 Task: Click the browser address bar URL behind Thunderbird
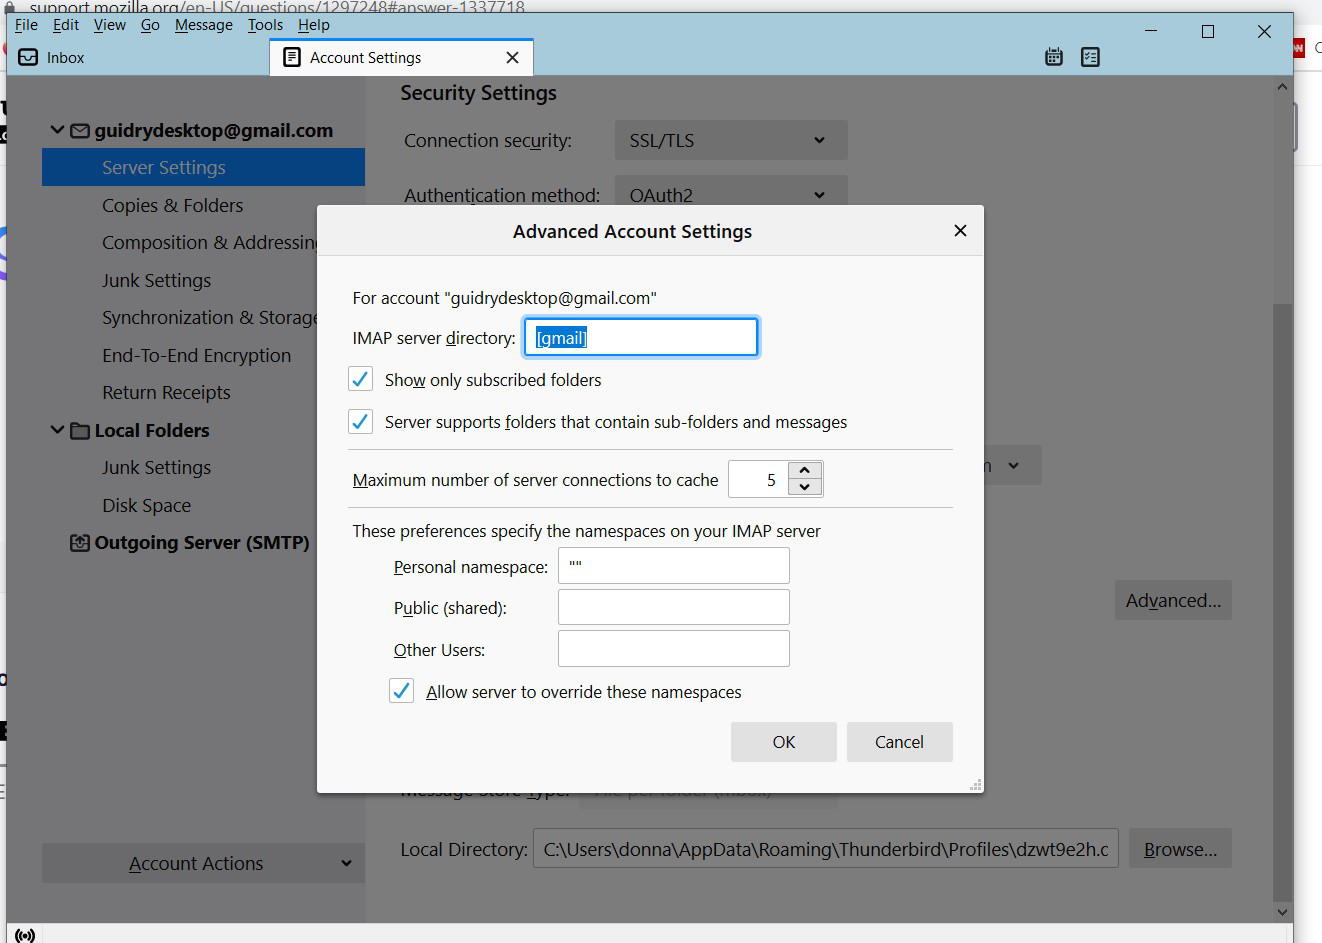[277, 6]
